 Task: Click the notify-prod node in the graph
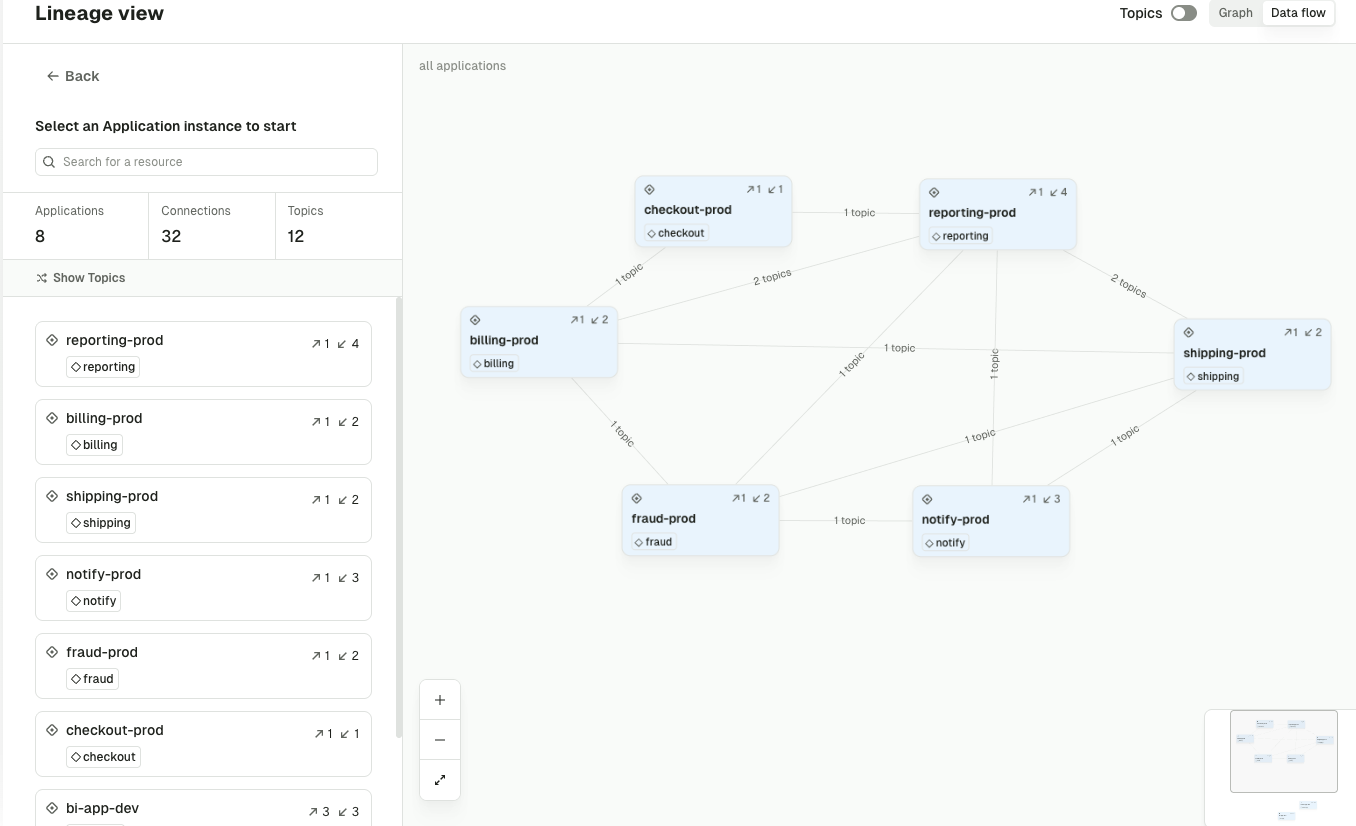click(991, 521)
